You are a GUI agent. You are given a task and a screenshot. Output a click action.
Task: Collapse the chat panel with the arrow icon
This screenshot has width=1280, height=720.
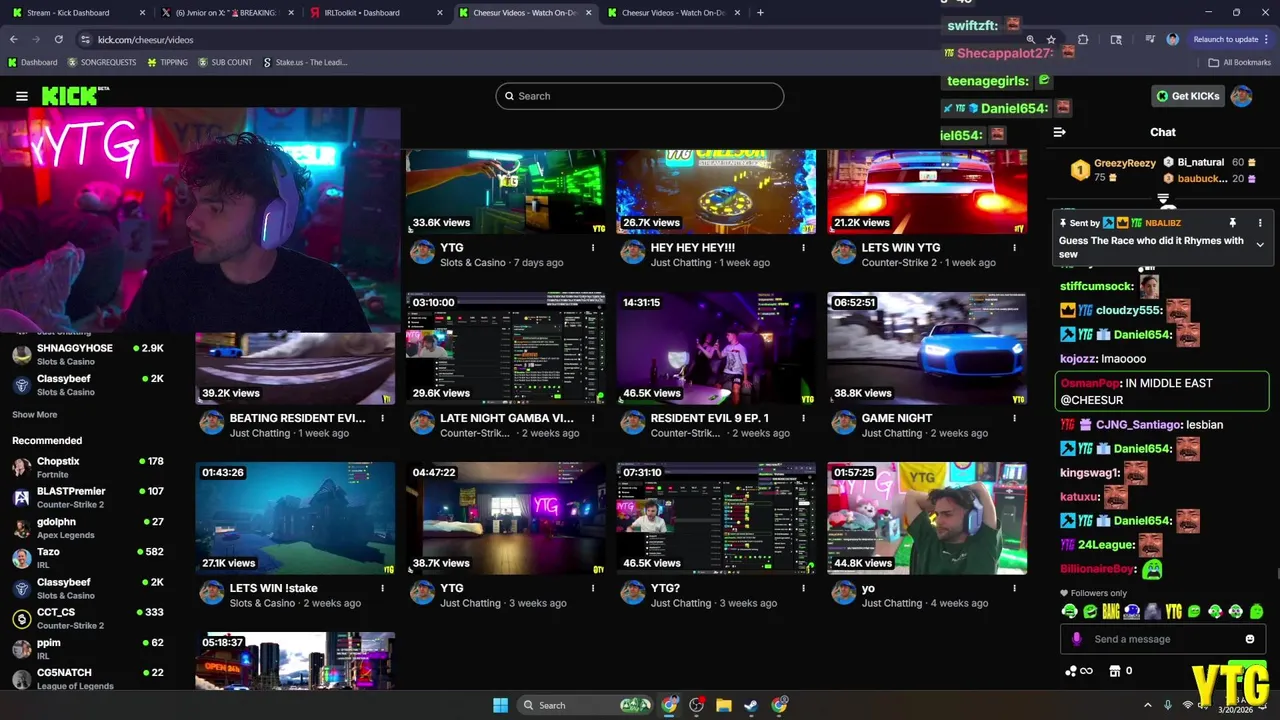point(1060,132)
